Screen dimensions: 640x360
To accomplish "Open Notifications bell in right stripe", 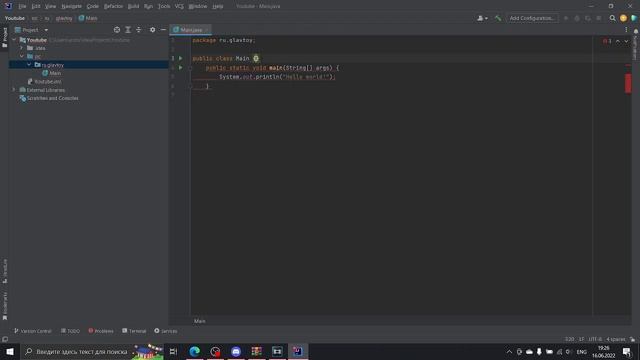I will click(x=636, y=31).
